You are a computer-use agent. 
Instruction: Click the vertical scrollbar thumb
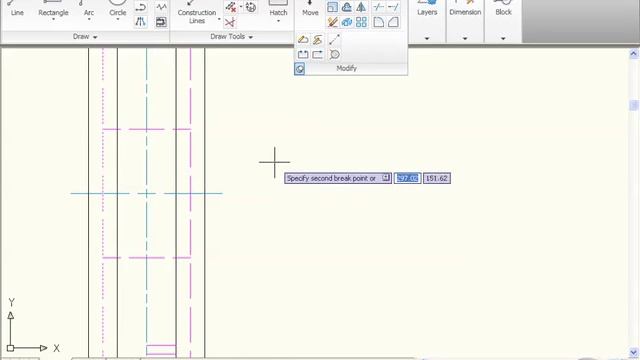coord(633,105)
